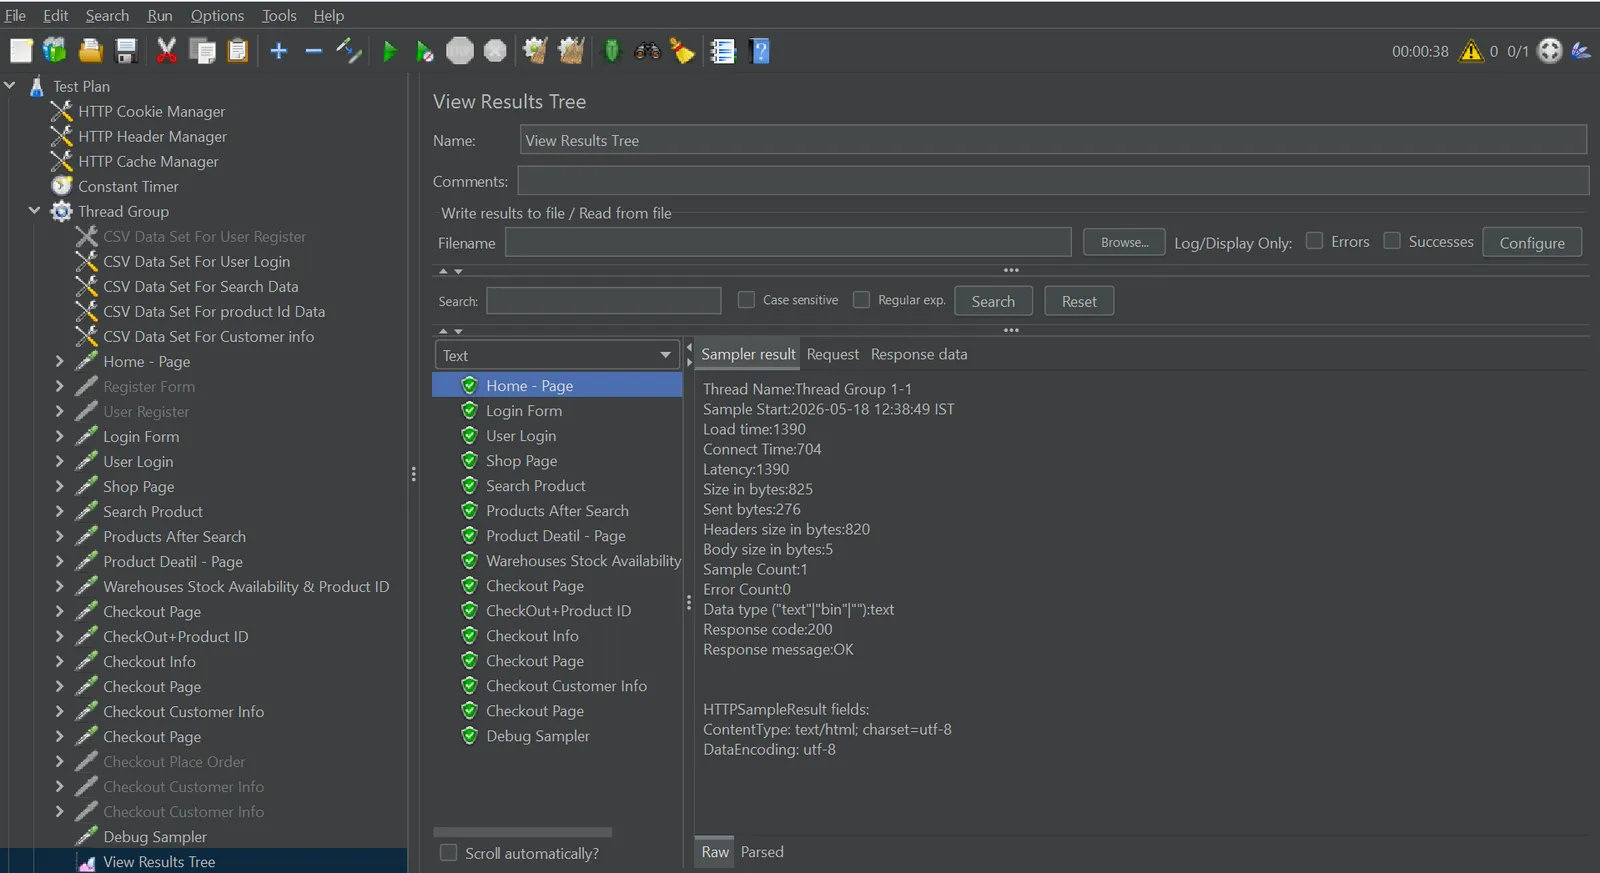1600x873 pixels.
Task: Click the blue question mark Help icon
Action: (760, 51)
